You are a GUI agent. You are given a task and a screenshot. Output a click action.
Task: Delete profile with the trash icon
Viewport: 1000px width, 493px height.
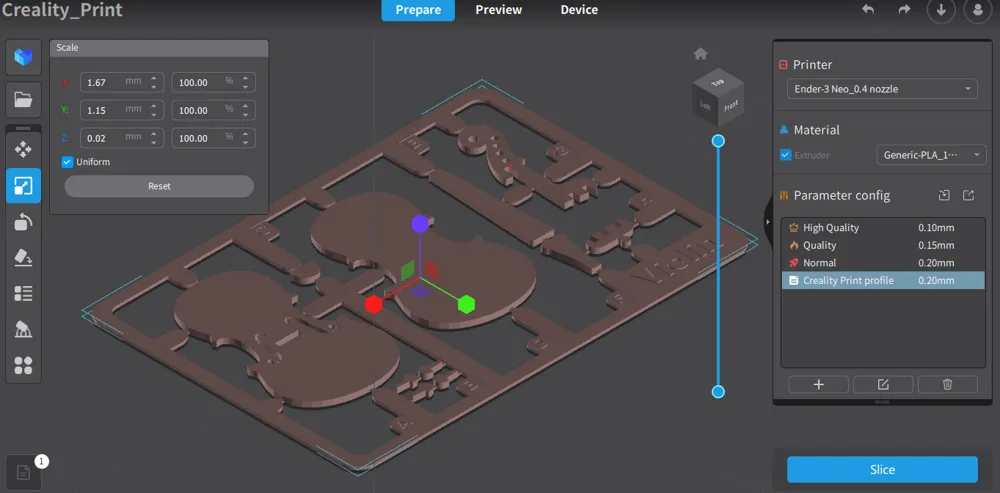[x=947, y=384]
